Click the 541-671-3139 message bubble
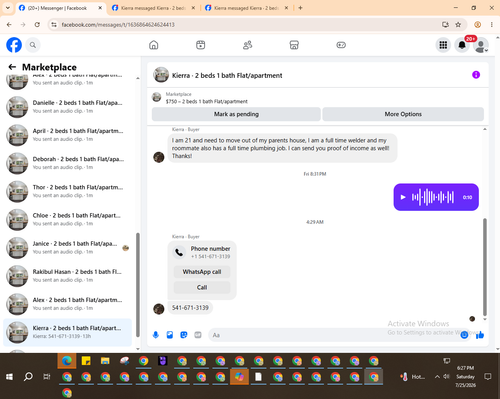Screen dimensions: 500x399 tap(190, 308)
